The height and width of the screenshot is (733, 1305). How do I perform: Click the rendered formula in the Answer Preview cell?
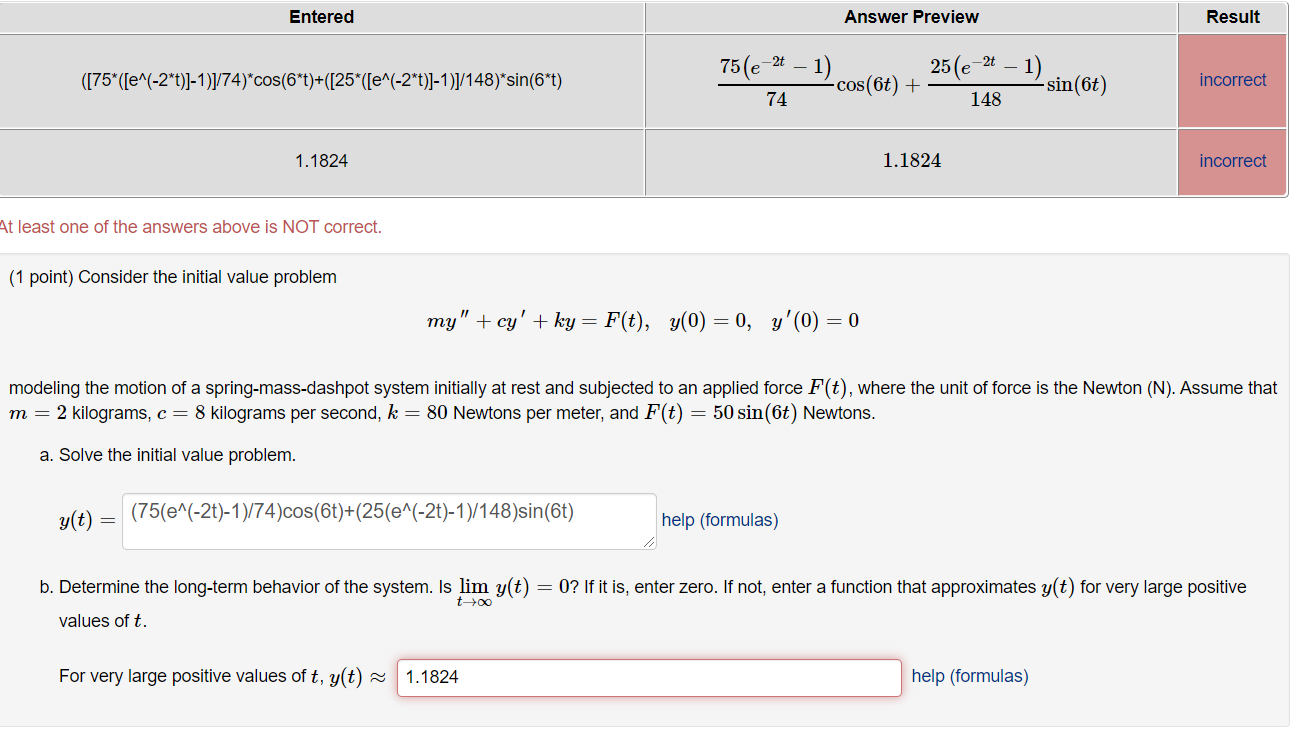[x=910, y=81]
